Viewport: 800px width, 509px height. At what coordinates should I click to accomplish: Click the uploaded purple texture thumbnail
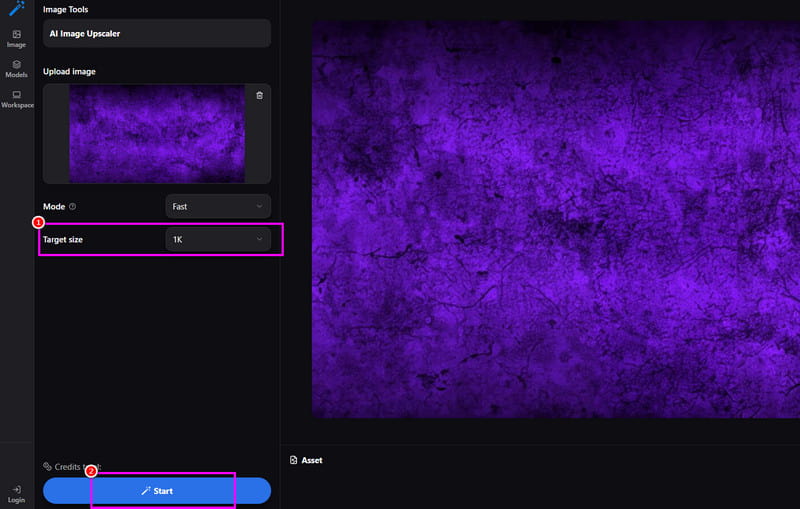click(157, 134)
